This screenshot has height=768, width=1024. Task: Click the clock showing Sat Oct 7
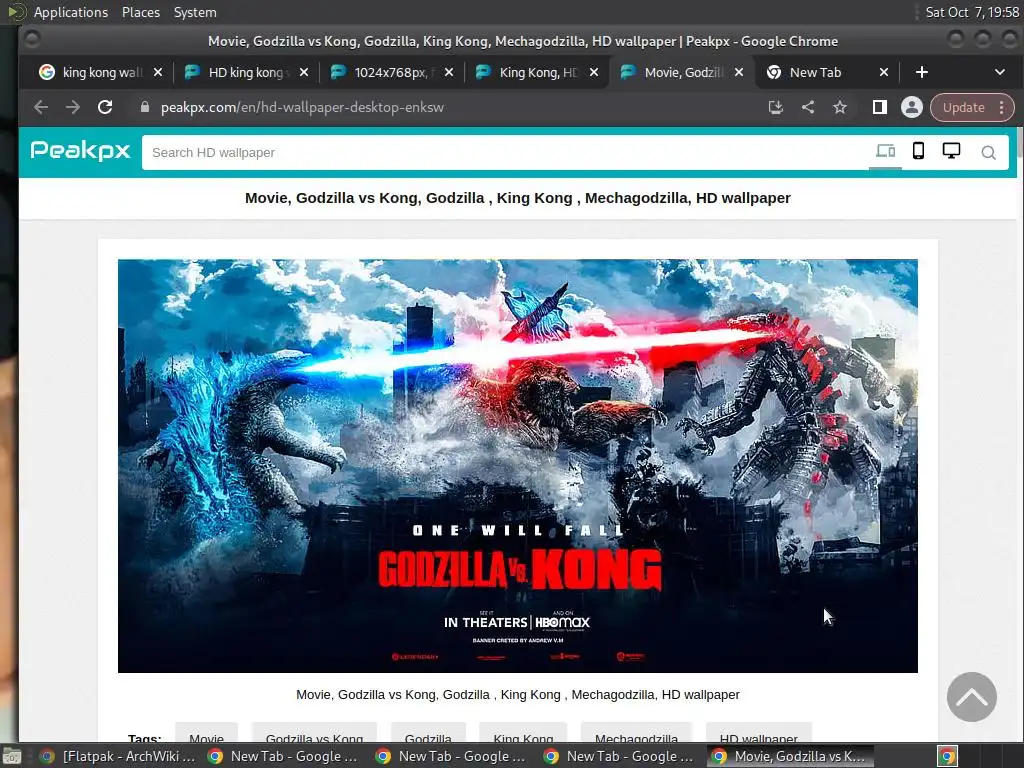click(972, 12)
